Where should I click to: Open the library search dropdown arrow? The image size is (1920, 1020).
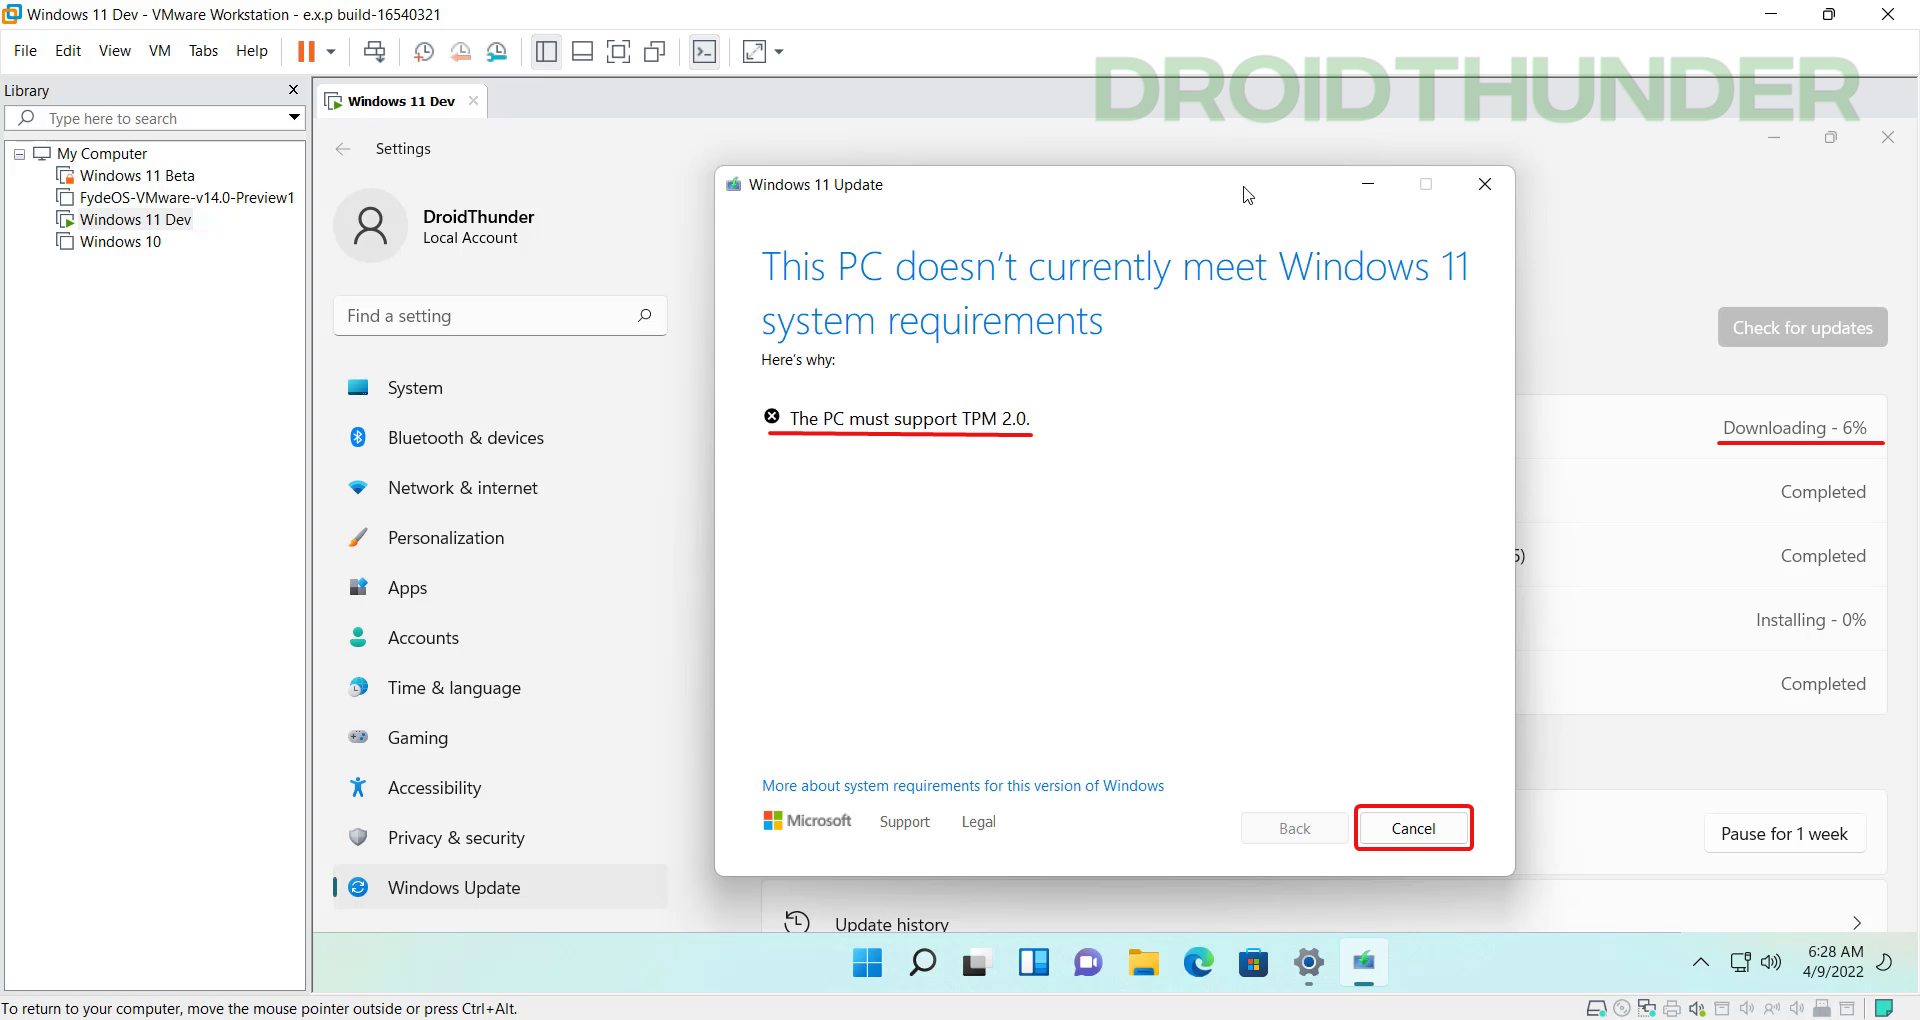[x=294, y=118]
